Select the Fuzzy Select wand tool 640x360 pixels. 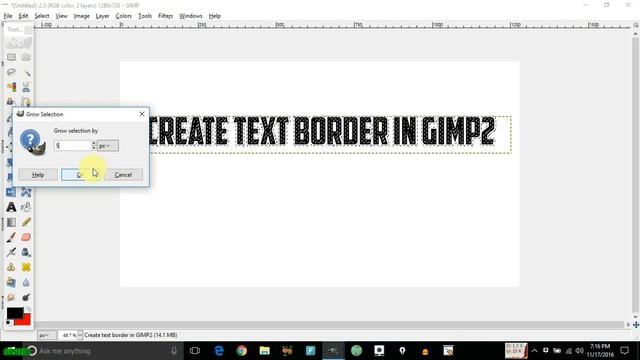[x=26, y=72]
